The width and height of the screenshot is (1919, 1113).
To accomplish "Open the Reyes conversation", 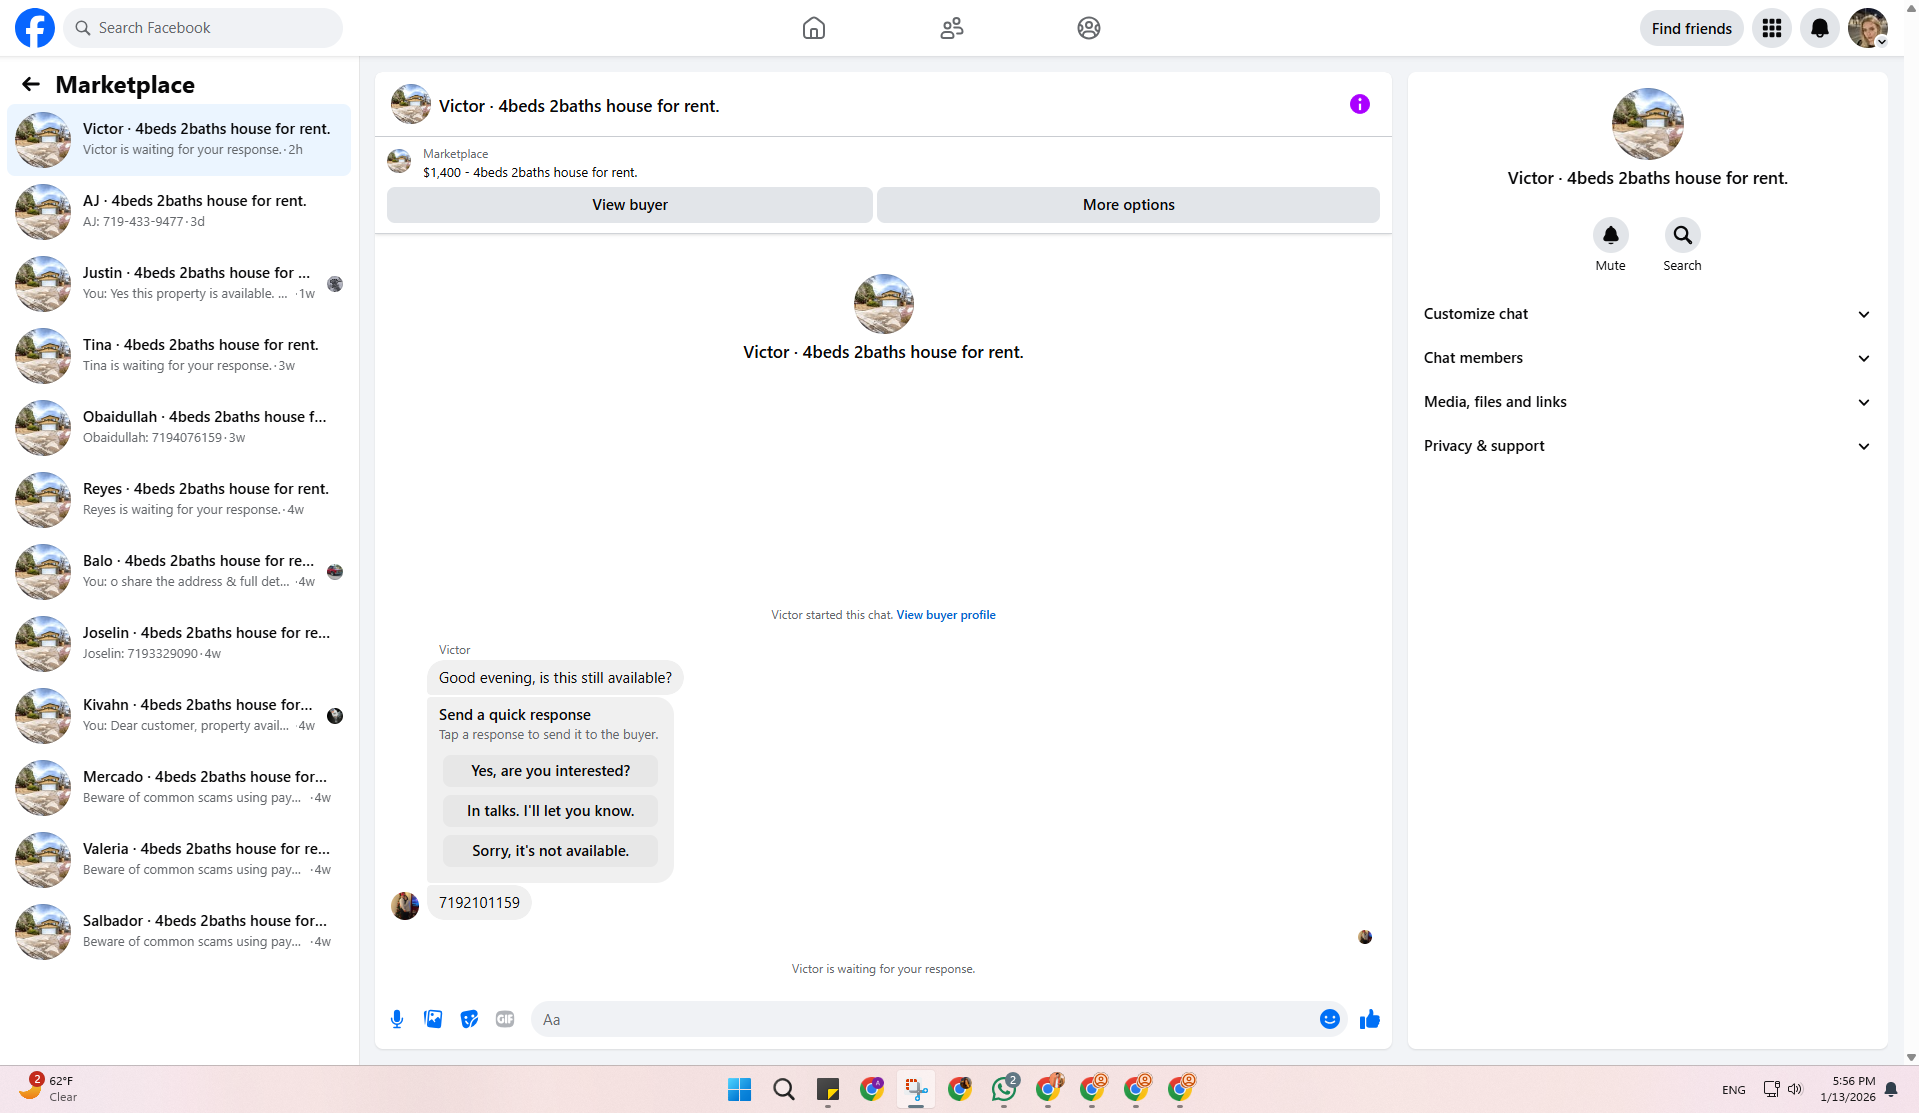I will click(179, 500).
